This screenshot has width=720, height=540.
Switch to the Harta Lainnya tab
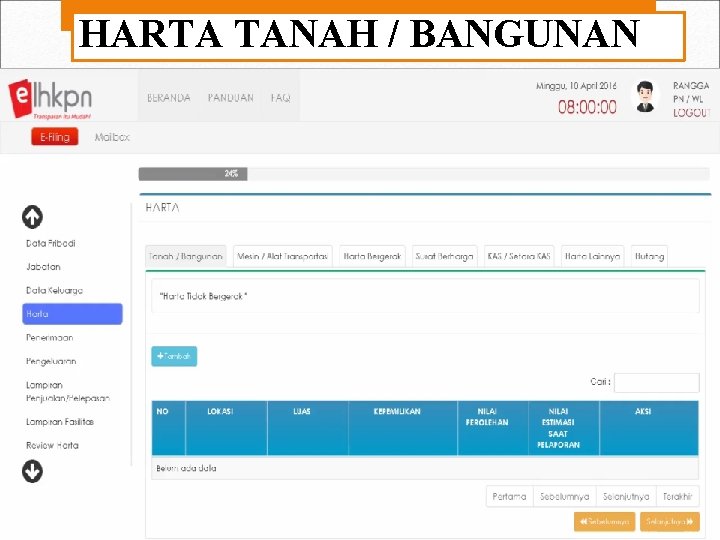(592, 256)
